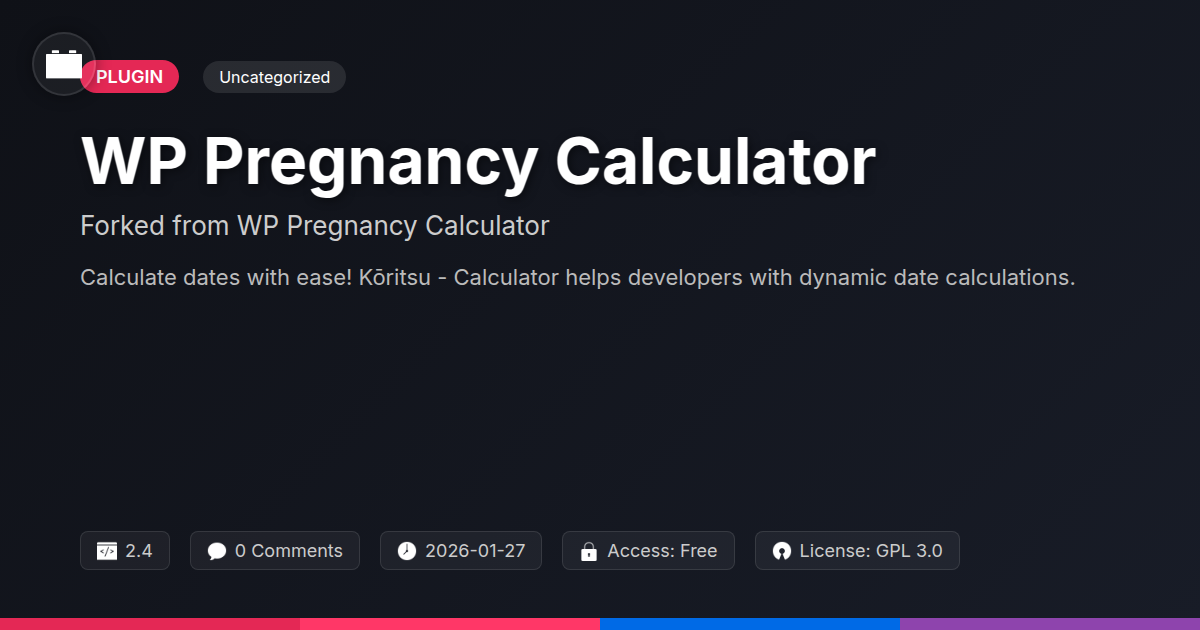Select the red PLUGIN badge

pyautogui.click(x=130, y=77)
